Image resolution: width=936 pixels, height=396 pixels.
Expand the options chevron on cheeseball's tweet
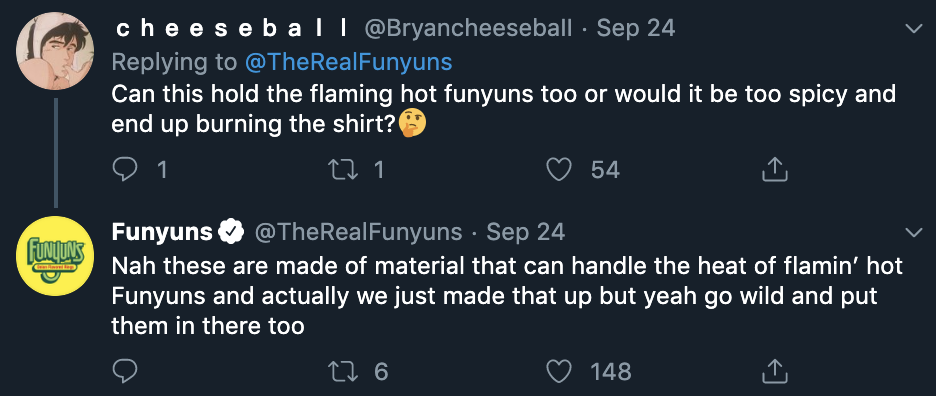click(x=914, y=29)
